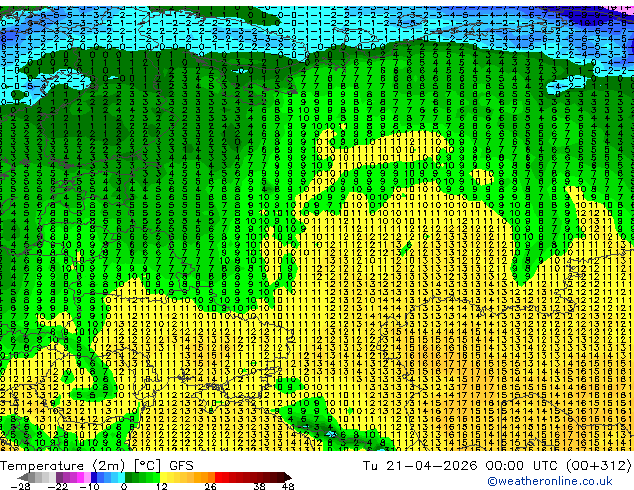Click the '-28' legend label
Viewport: 634px width, 490px height.
pyautogui.click(x=20, y=486)
